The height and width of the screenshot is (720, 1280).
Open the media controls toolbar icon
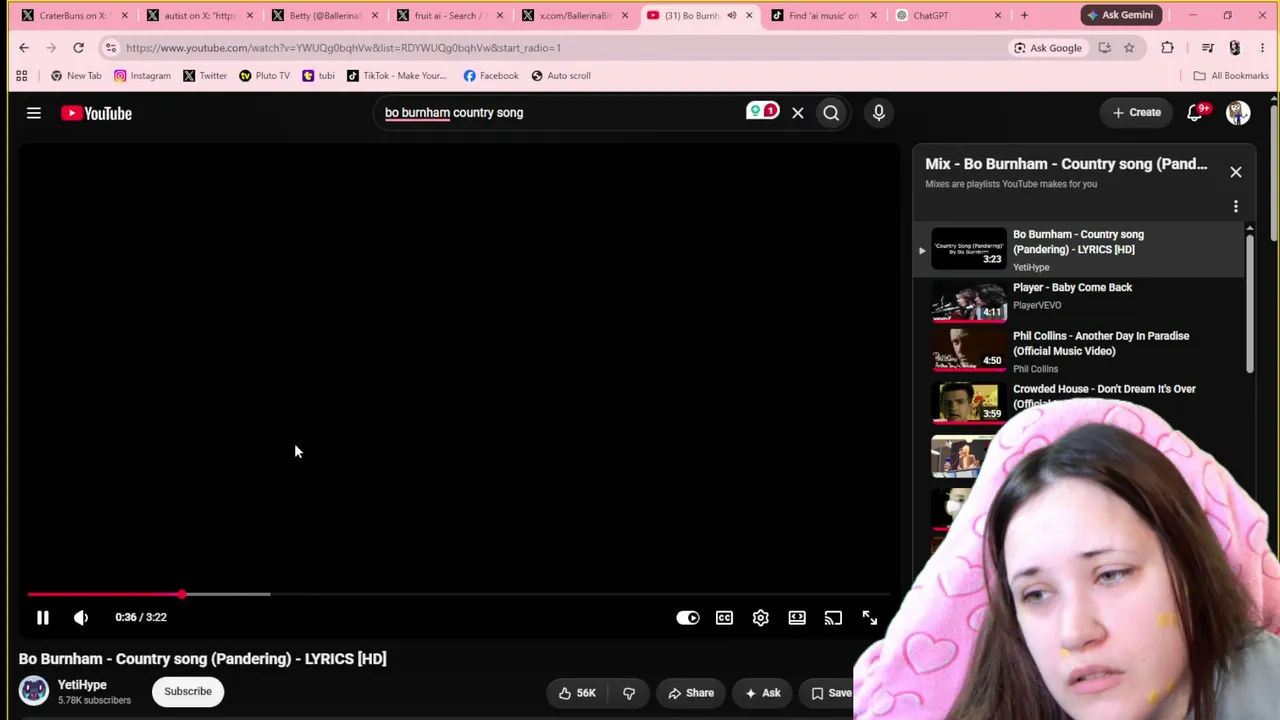(x=1208, y=48)
